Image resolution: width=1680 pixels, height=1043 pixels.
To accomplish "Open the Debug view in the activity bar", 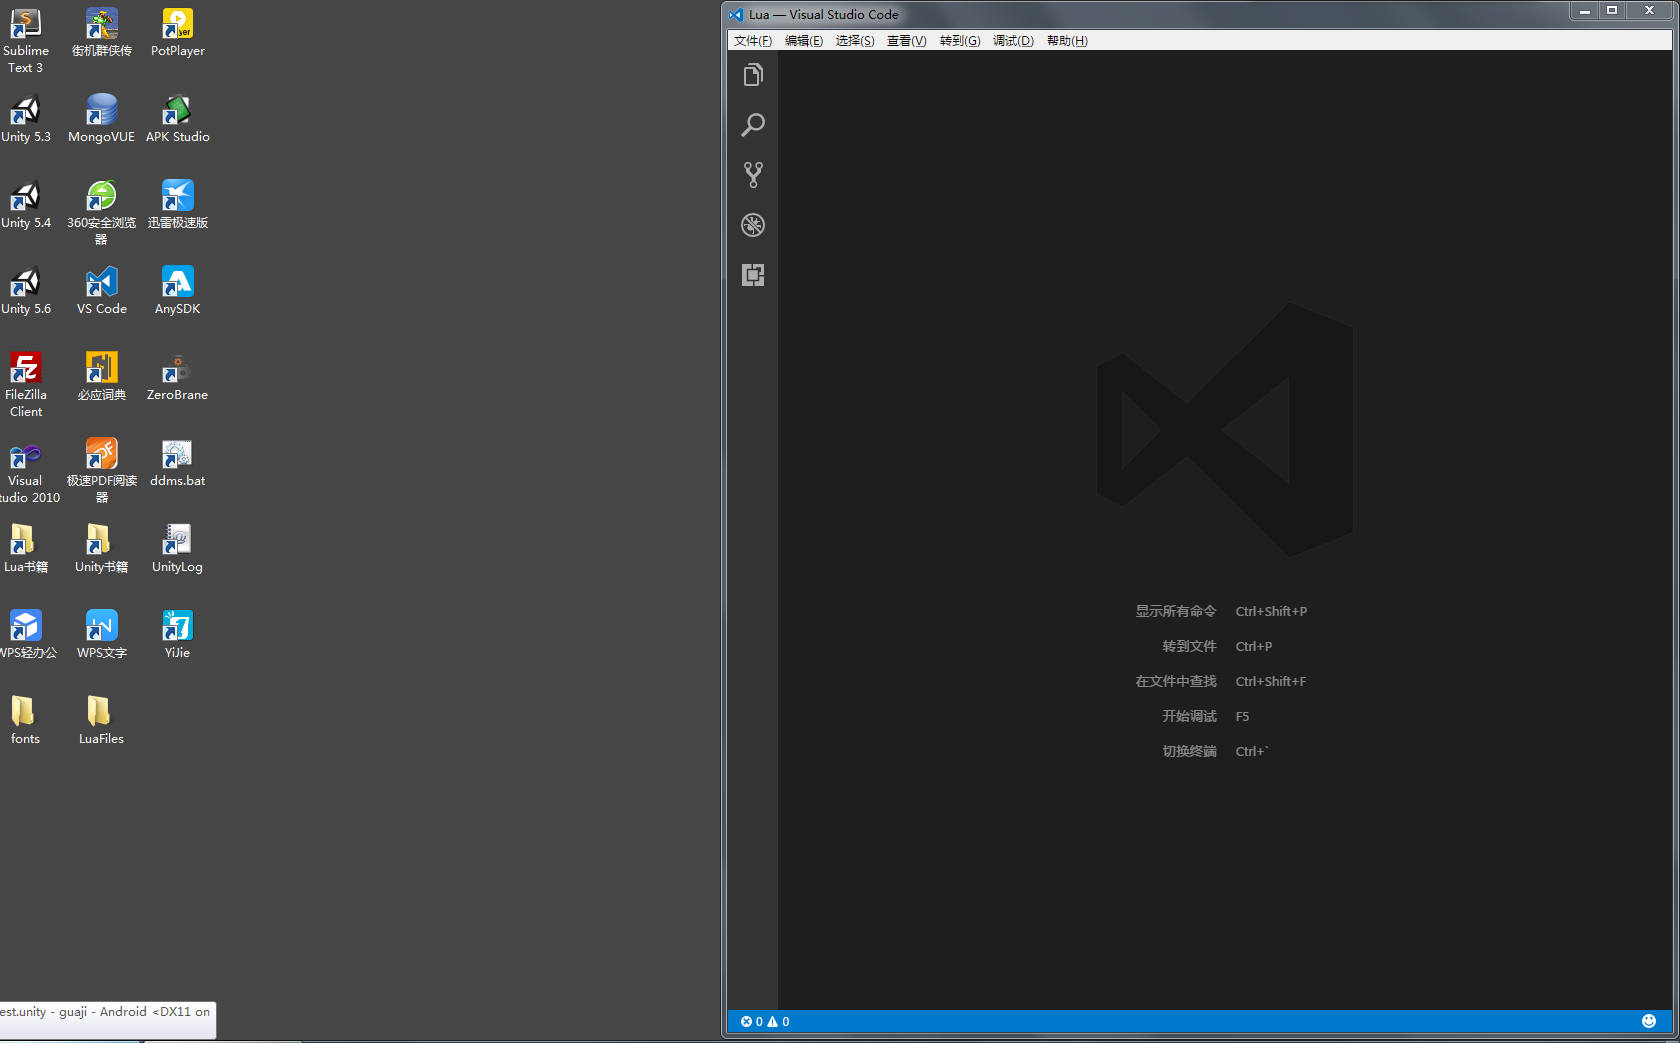I will [753, 225].
